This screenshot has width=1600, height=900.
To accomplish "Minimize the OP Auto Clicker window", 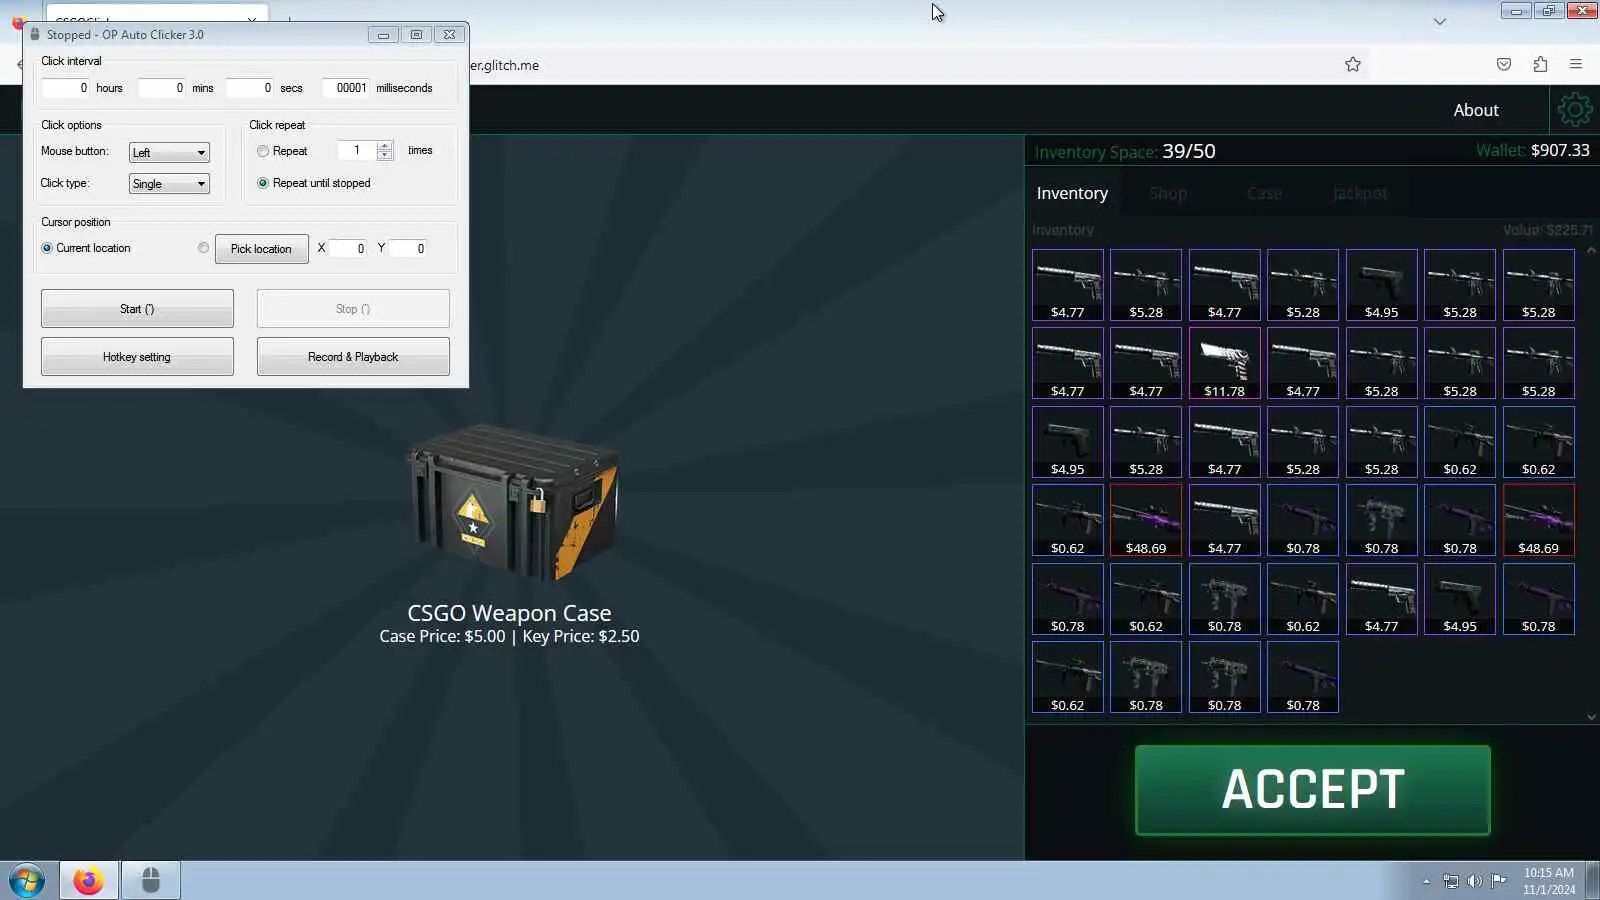I will (383, 35).
